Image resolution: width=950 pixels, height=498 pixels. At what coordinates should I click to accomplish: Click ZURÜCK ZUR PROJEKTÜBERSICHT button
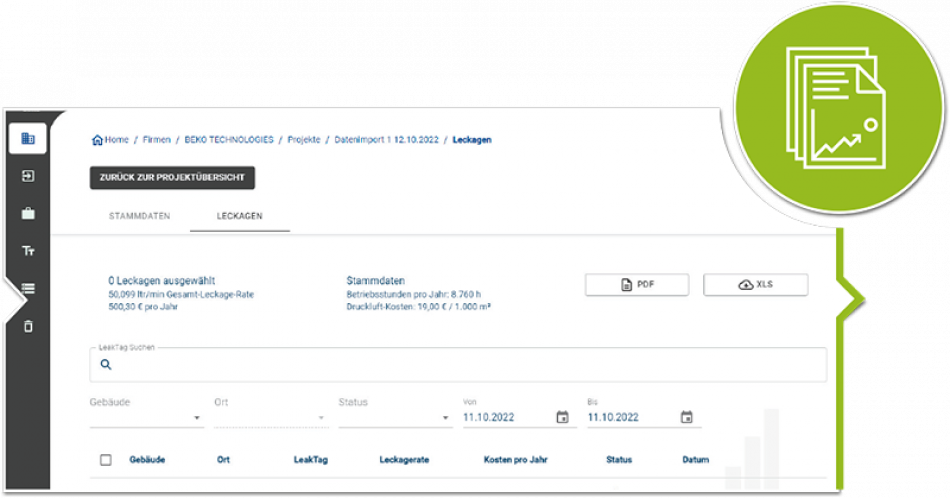click(x=172, y=178)
